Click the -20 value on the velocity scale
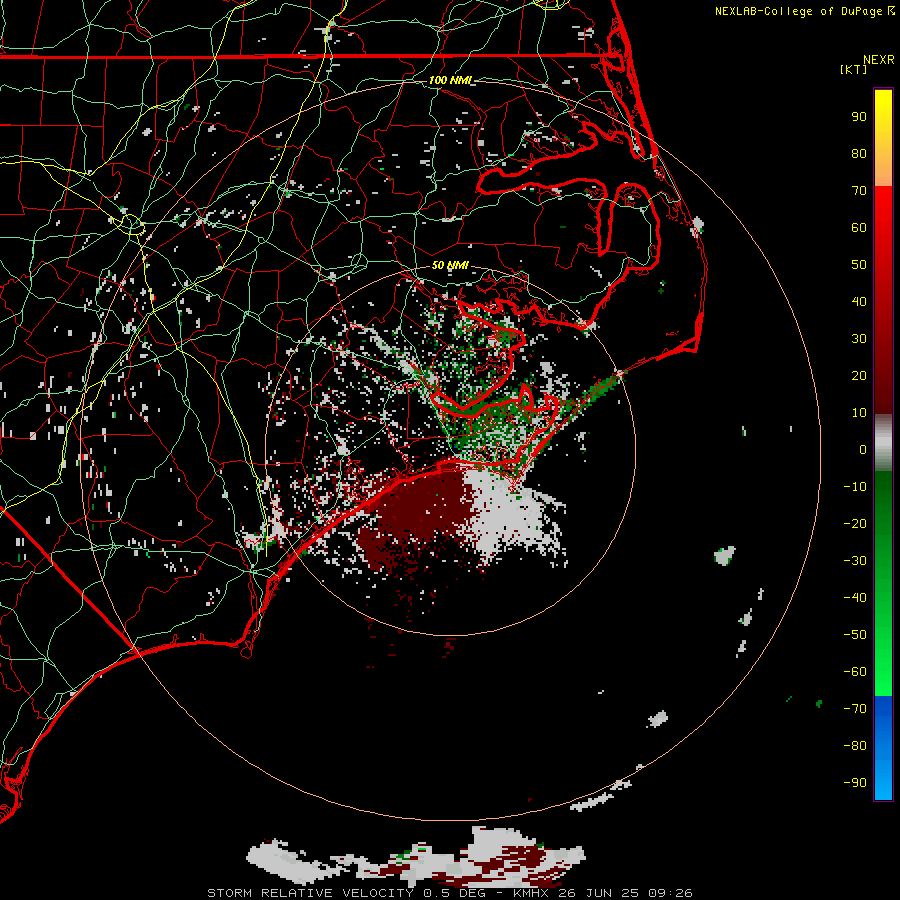 pyautogui.click(x=855, y=524)
